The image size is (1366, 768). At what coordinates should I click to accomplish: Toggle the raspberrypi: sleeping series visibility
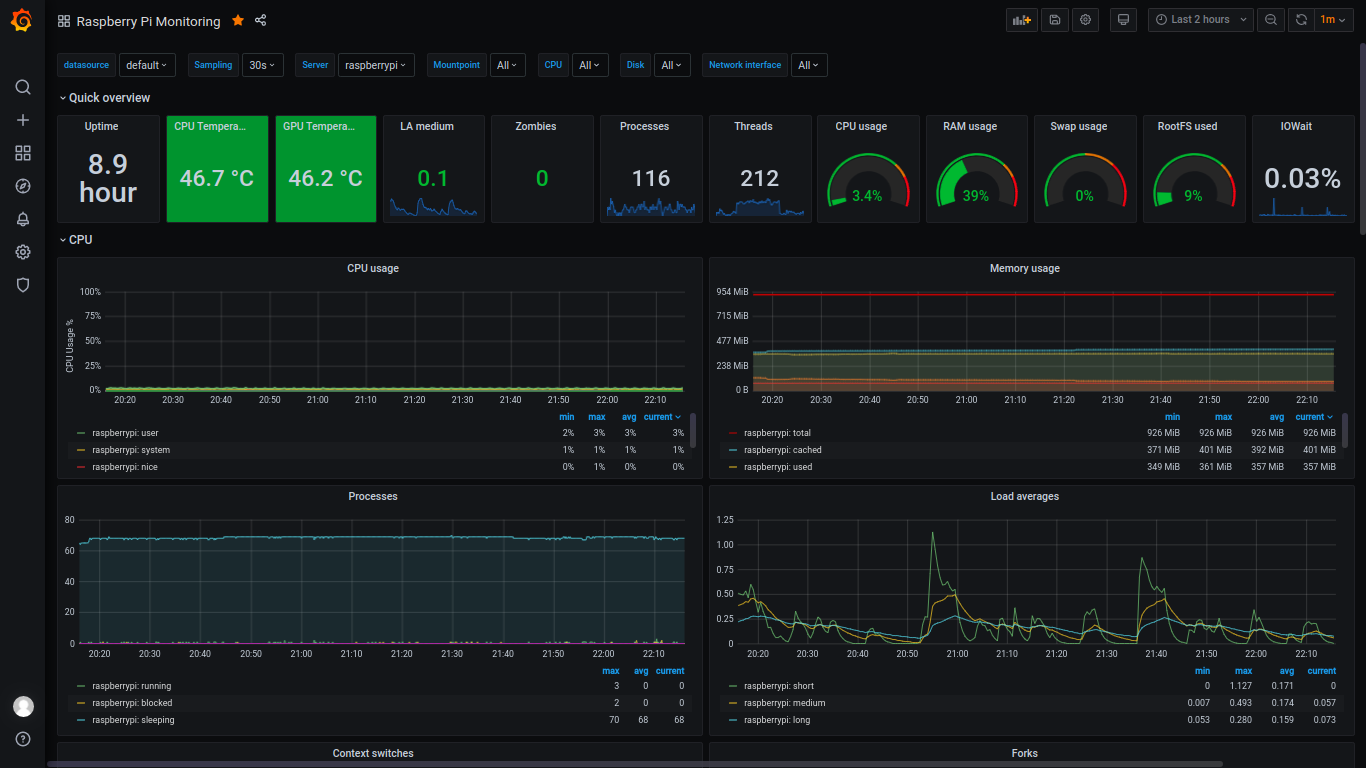(133, 720)
